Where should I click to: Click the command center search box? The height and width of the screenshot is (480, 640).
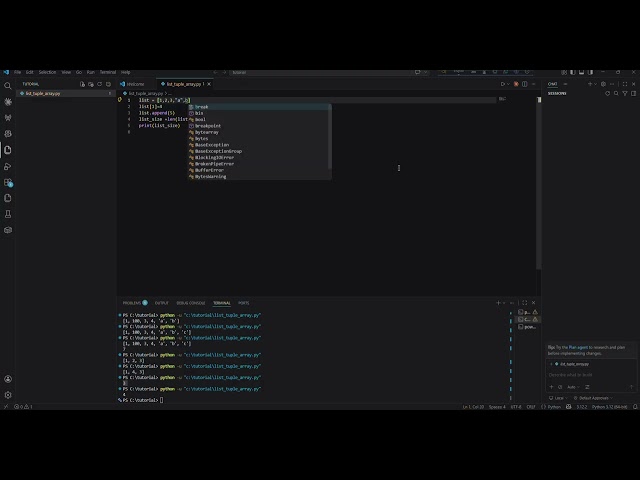pos(320,72)
